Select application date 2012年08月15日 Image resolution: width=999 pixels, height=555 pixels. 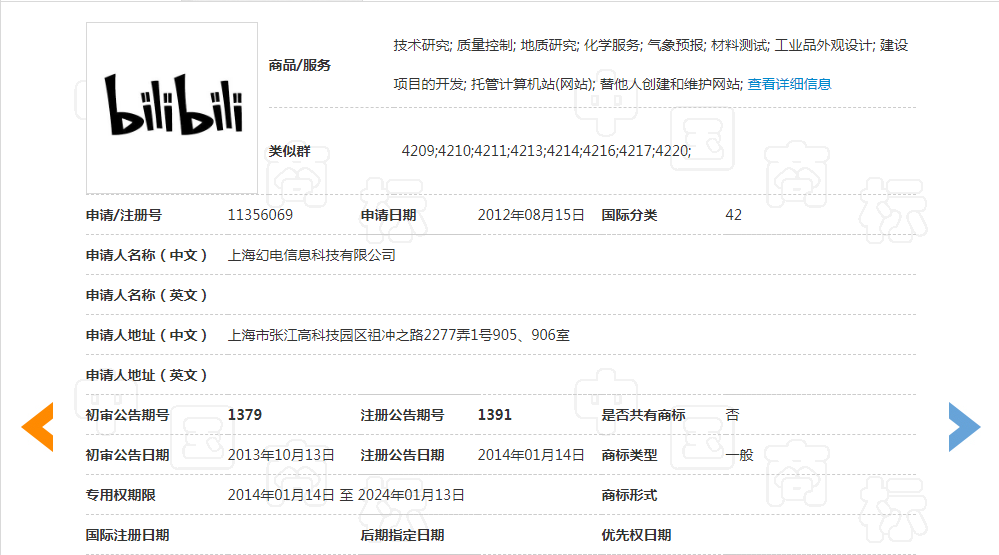click(x=531, y=215)
